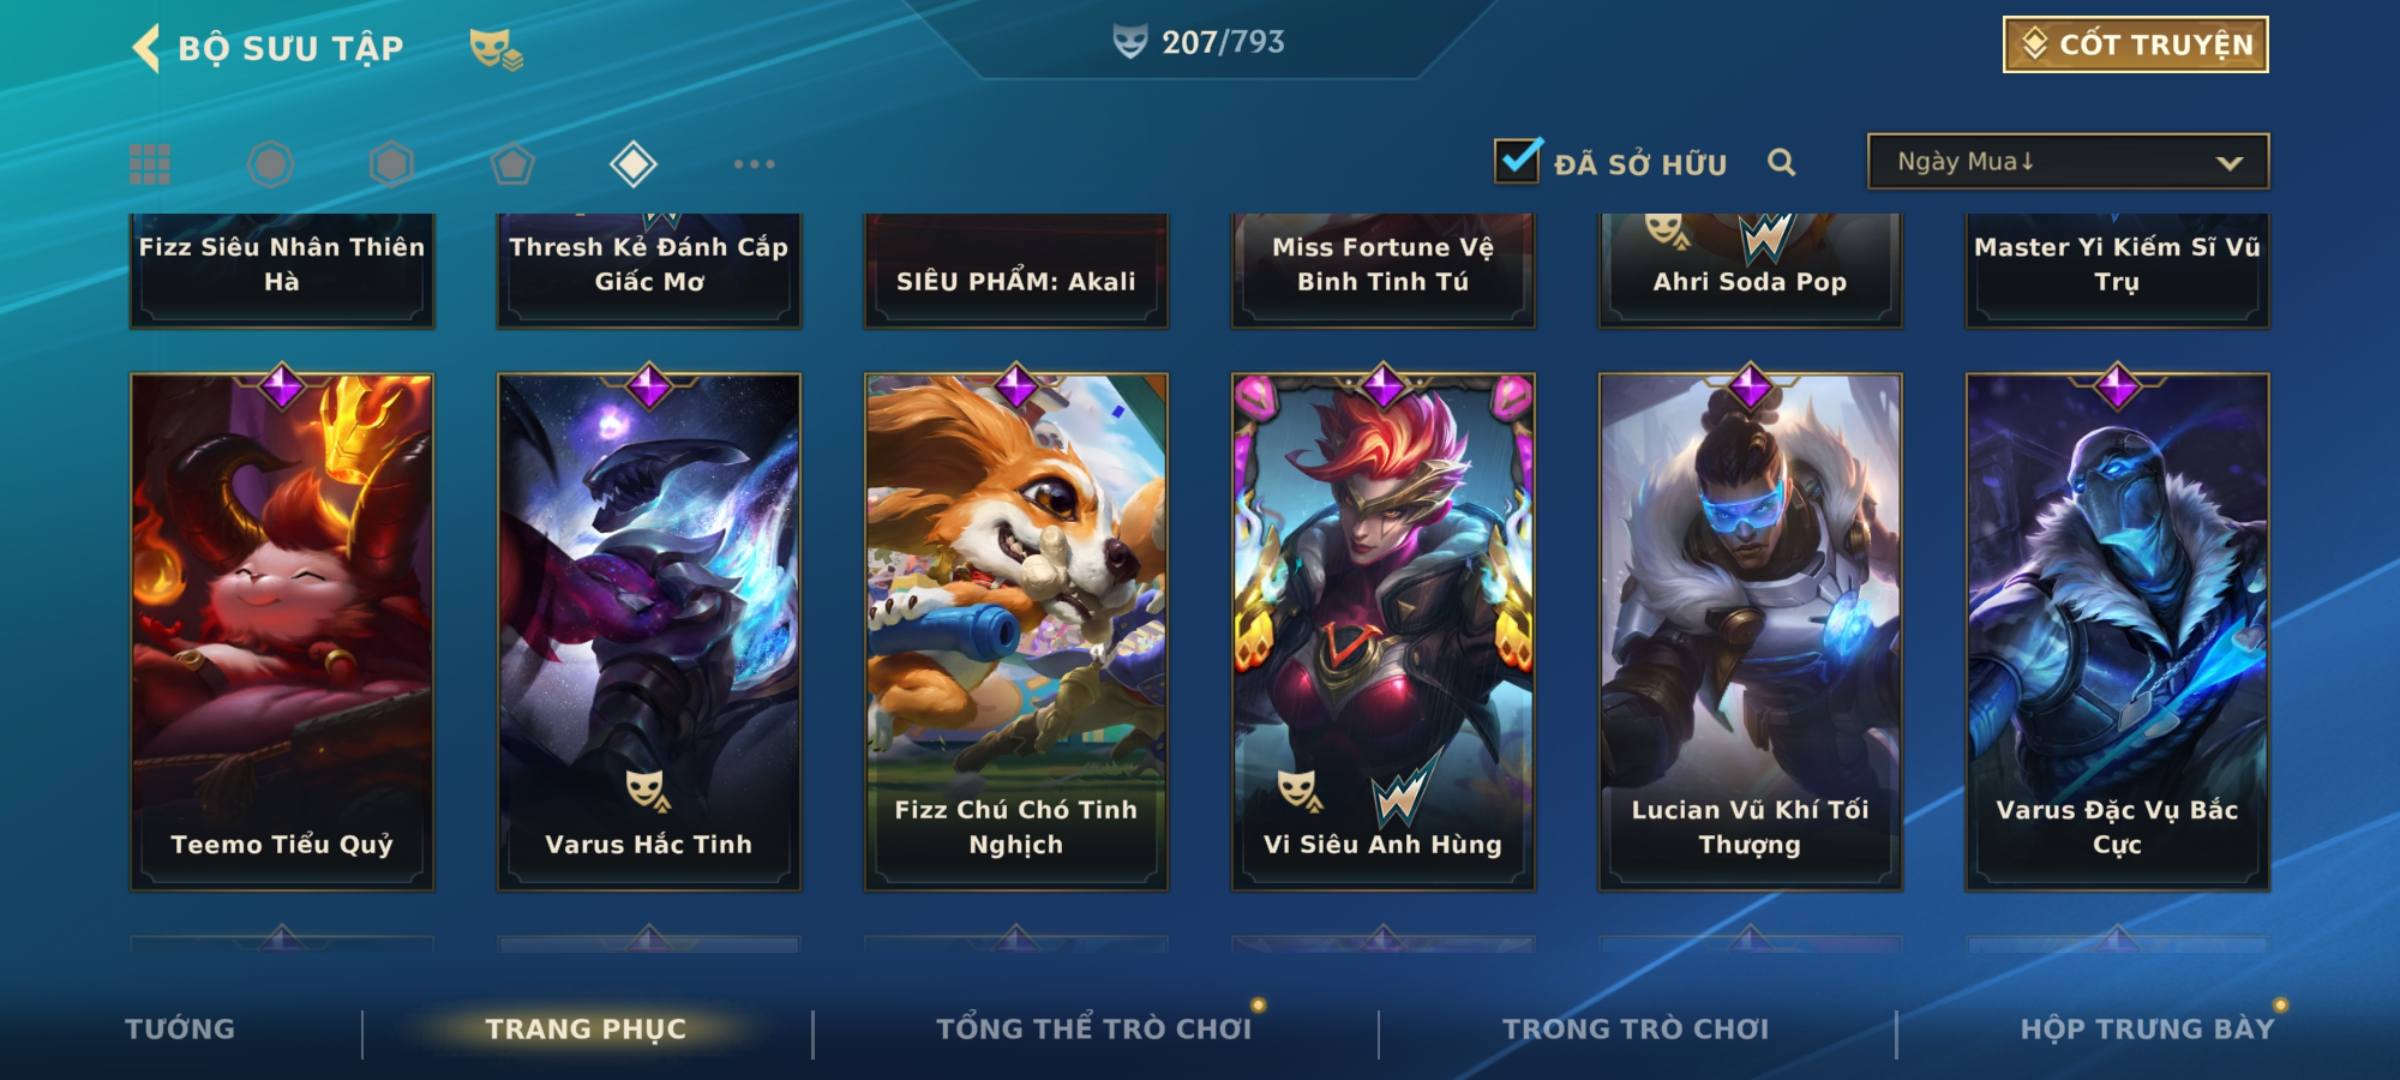Viewport: 2400px width, 1080px height.
Task: Click the Cốt Truyện button
Action: (x=2135, y=44)
